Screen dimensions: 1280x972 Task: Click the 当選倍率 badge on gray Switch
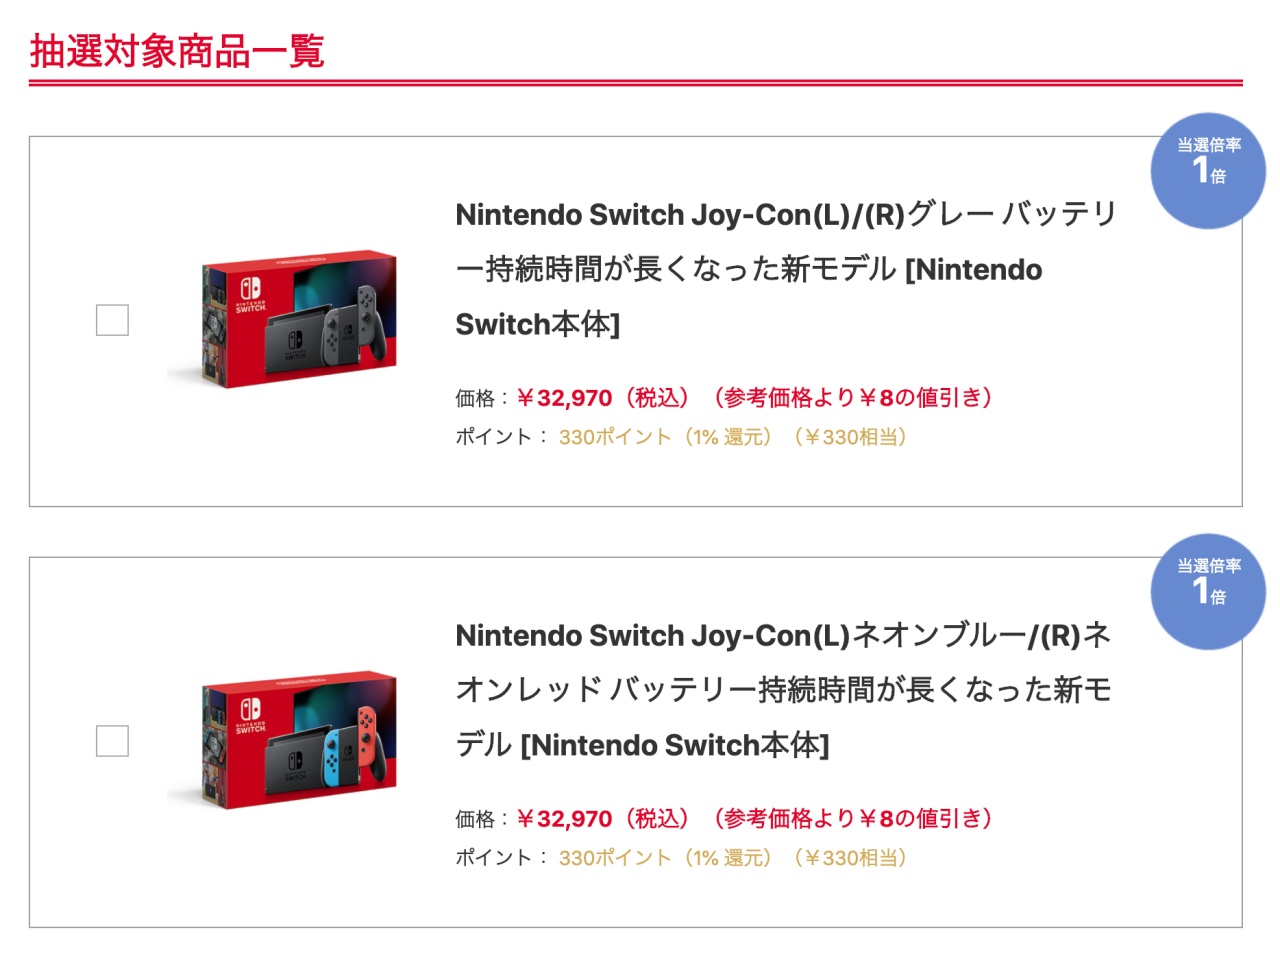click(1208, 171)
